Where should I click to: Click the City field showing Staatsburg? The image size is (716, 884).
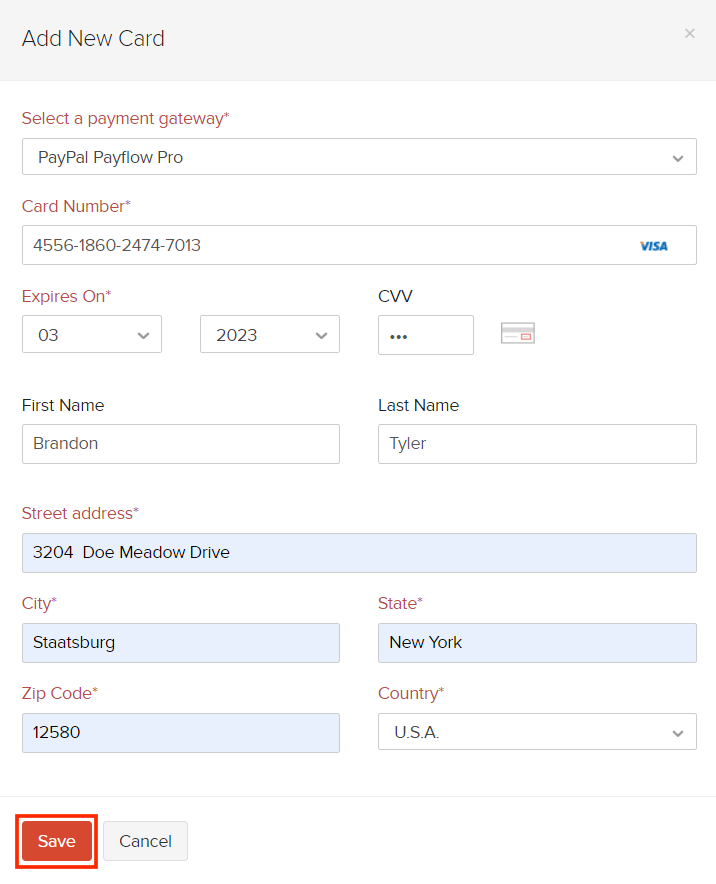click(180, 642)
